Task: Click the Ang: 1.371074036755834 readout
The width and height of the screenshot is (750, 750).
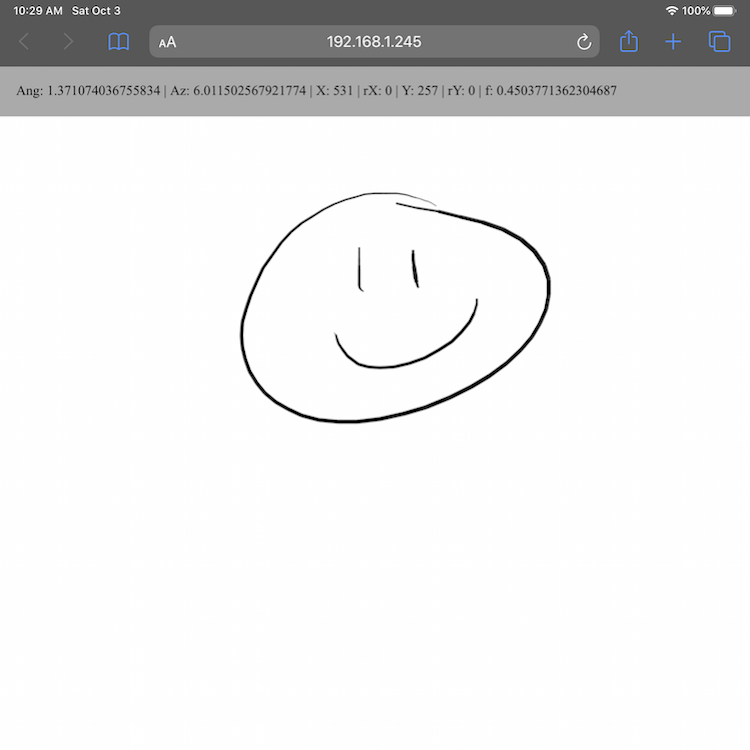Action: [88, 90]
